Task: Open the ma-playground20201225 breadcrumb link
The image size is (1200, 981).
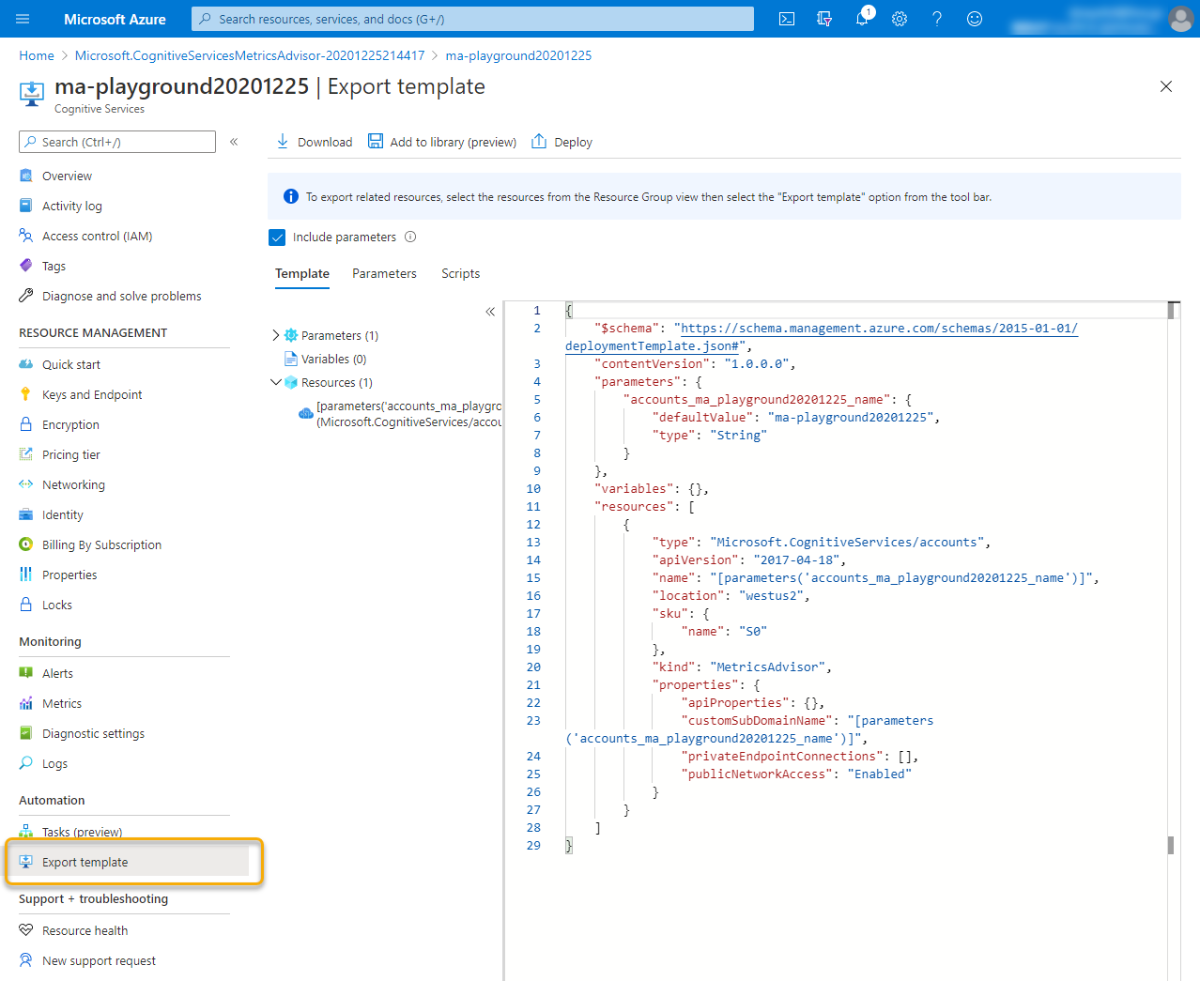Action: 519,56
